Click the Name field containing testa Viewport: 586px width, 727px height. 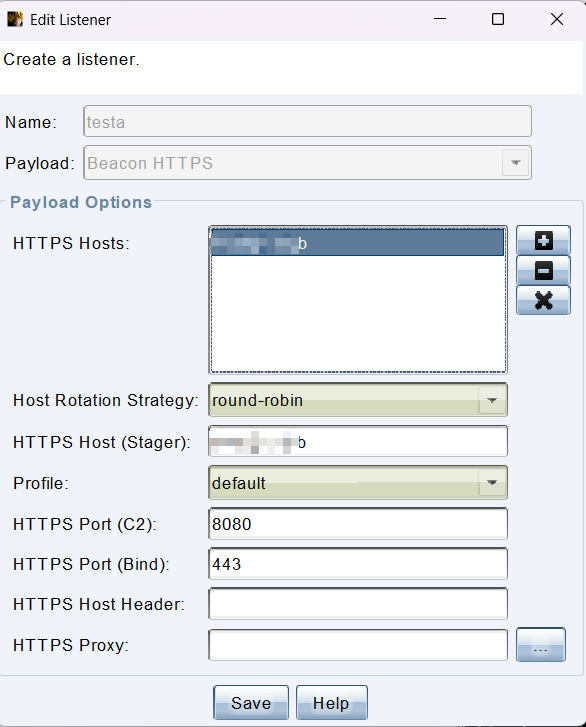307,121
